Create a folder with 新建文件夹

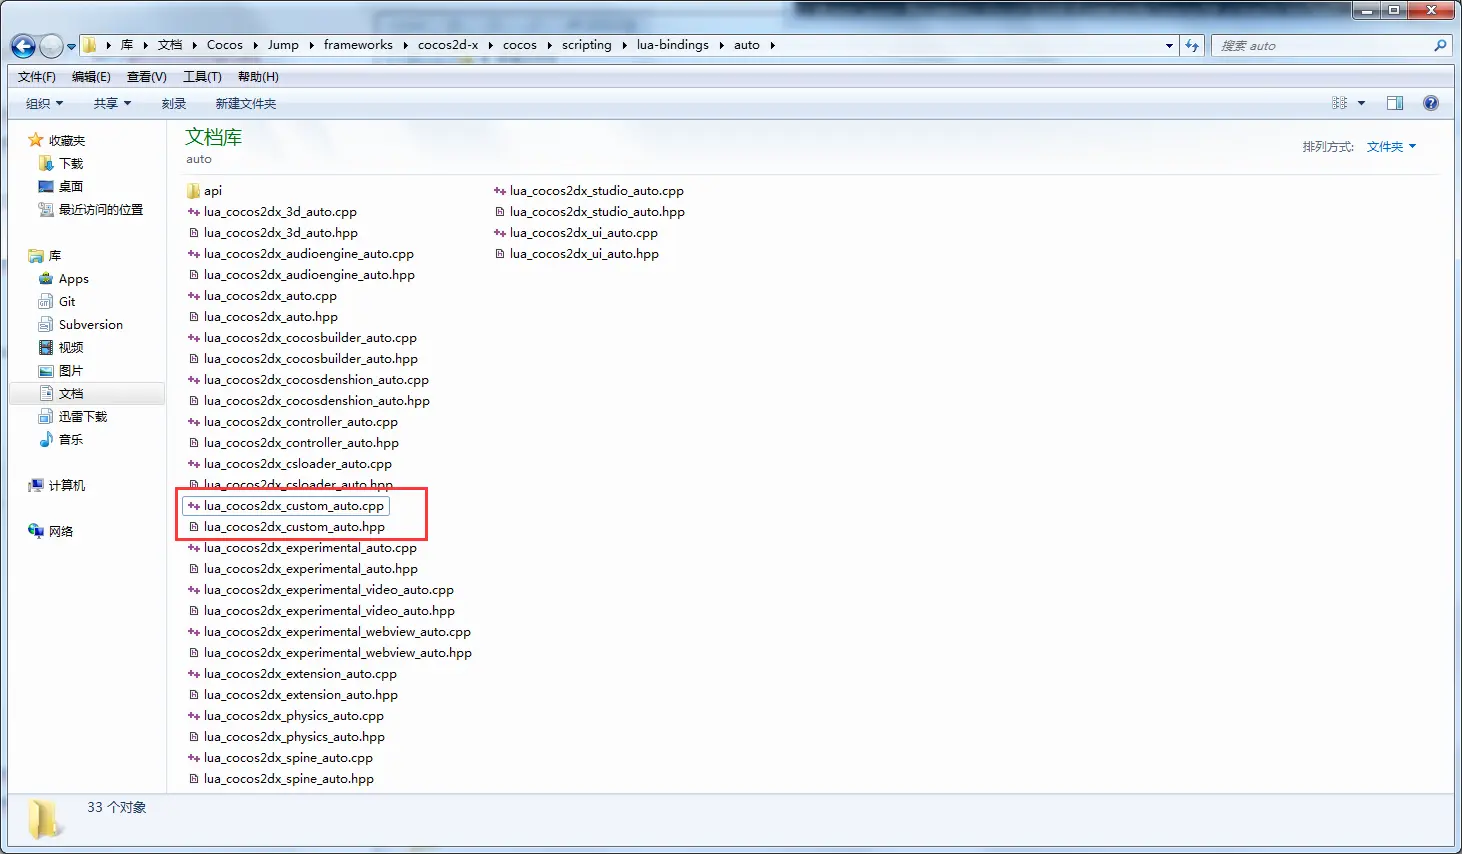point(246,104)
